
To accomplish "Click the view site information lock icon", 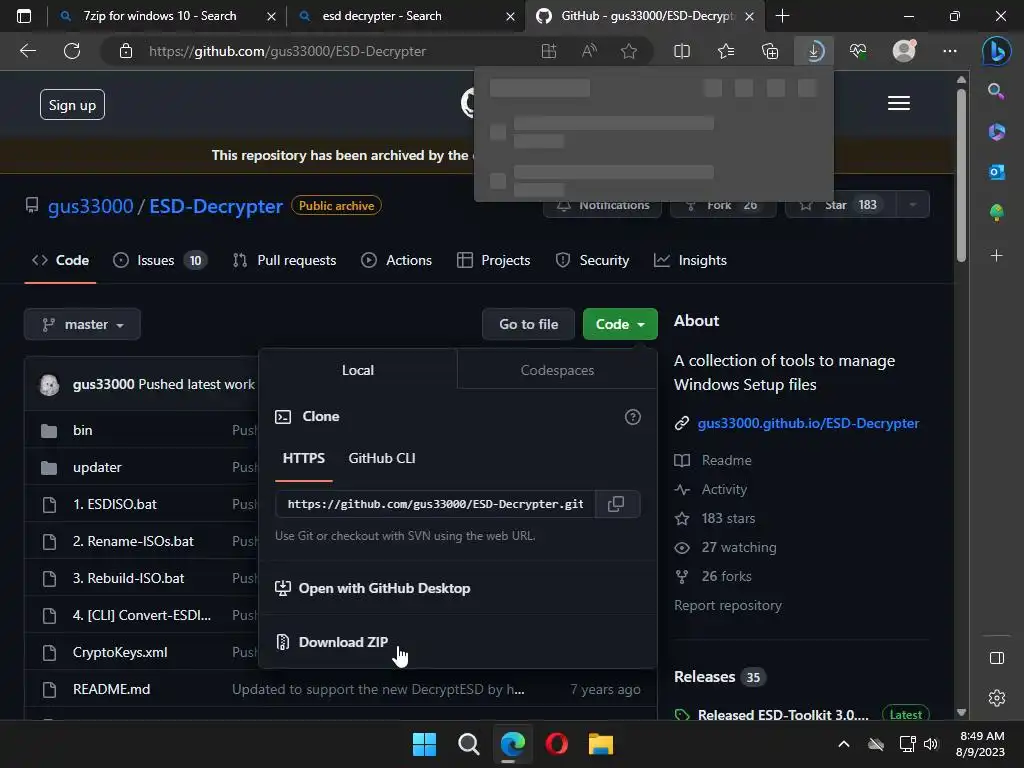I will tap(126, 51).
